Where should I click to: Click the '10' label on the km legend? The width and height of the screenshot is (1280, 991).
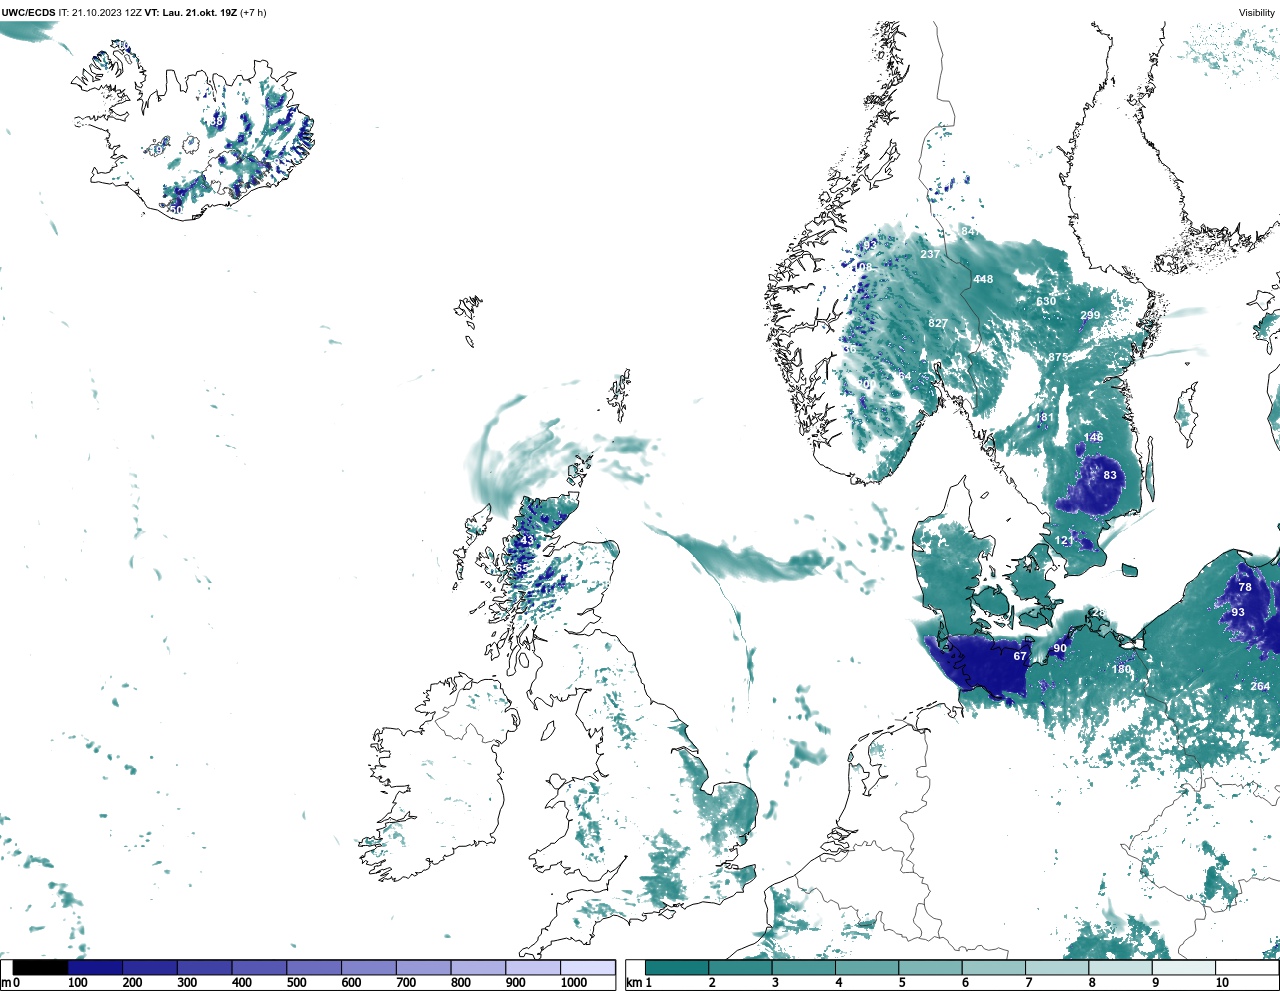[1222, 983]
